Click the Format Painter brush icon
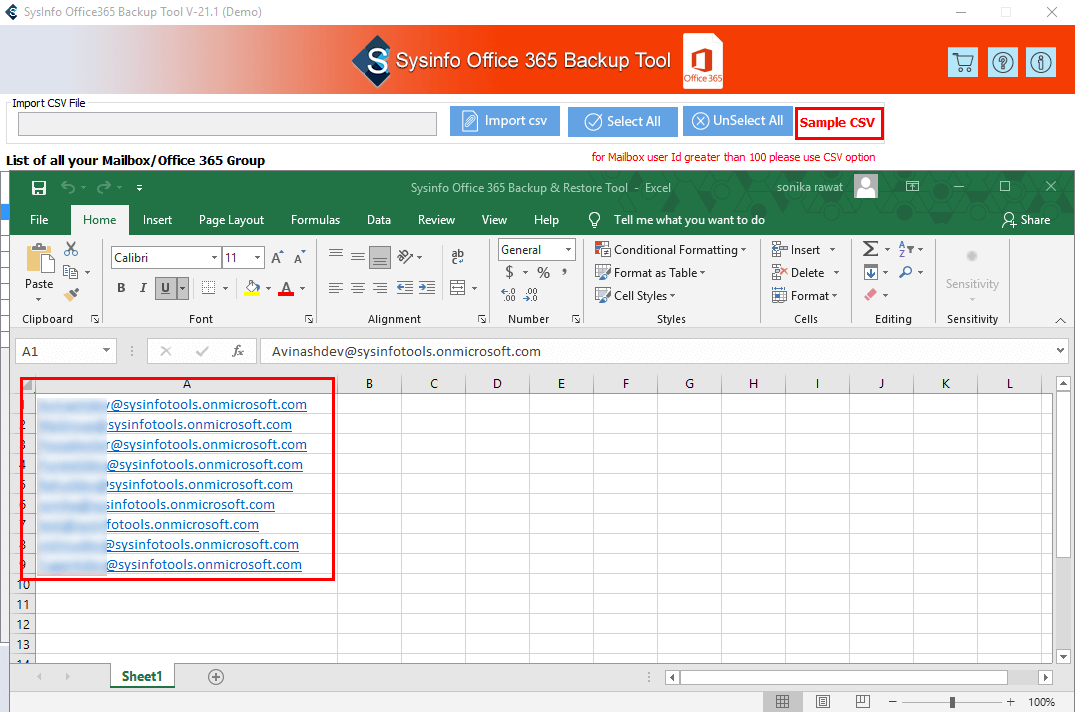The width and height of the screenshot is (1075, 712). (x=72, y=294)
